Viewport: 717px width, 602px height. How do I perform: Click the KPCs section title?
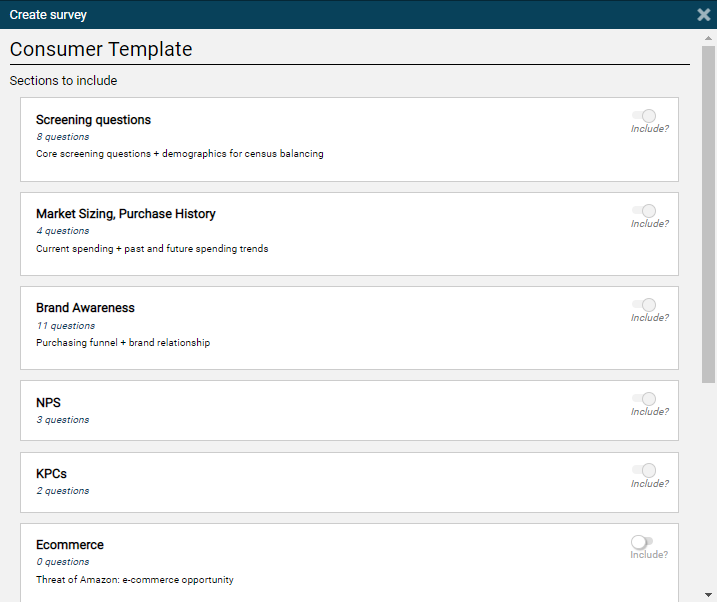[x=51, y=474]
